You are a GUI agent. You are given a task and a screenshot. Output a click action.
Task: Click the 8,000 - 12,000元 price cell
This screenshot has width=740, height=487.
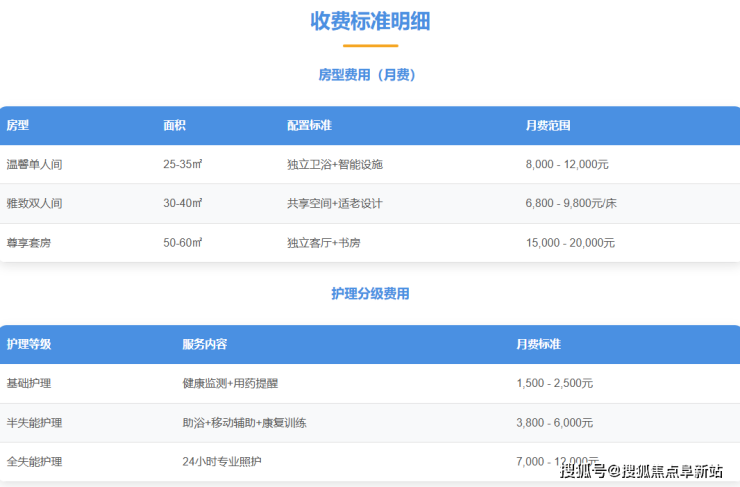pyautogui.click(x=570, y=164)
